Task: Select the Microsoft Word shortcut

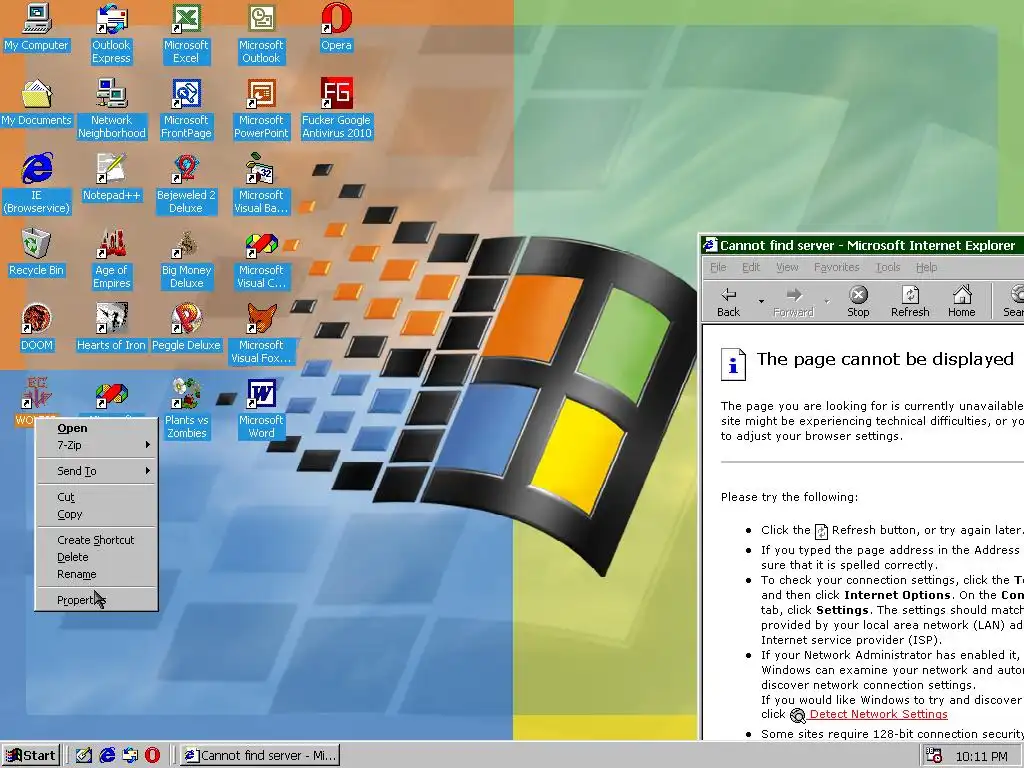Action: click(x=261, y=409)
